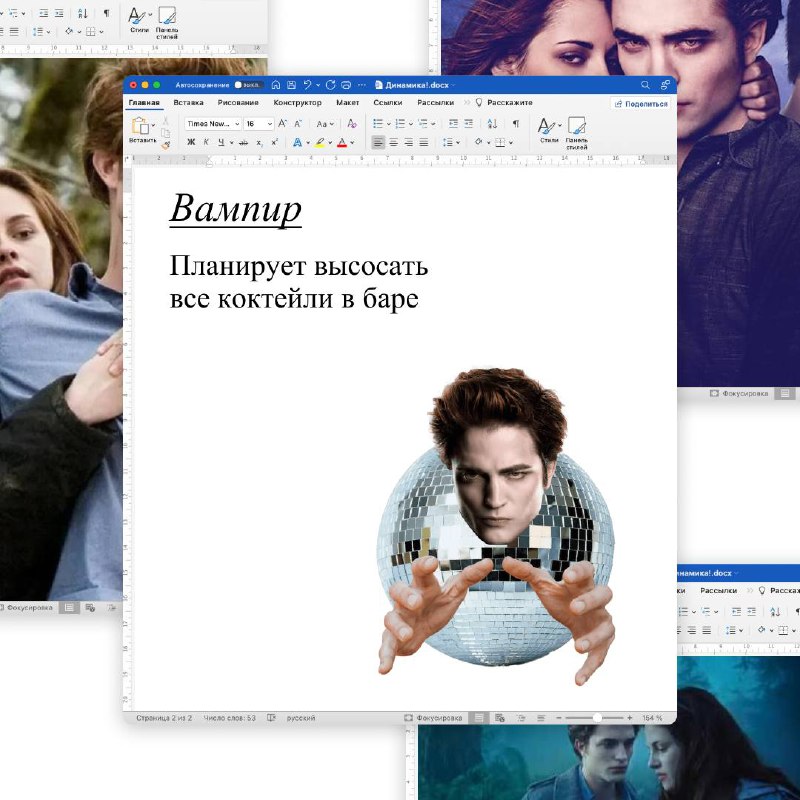Click the proofing book icon in status bar

point(271,718)
